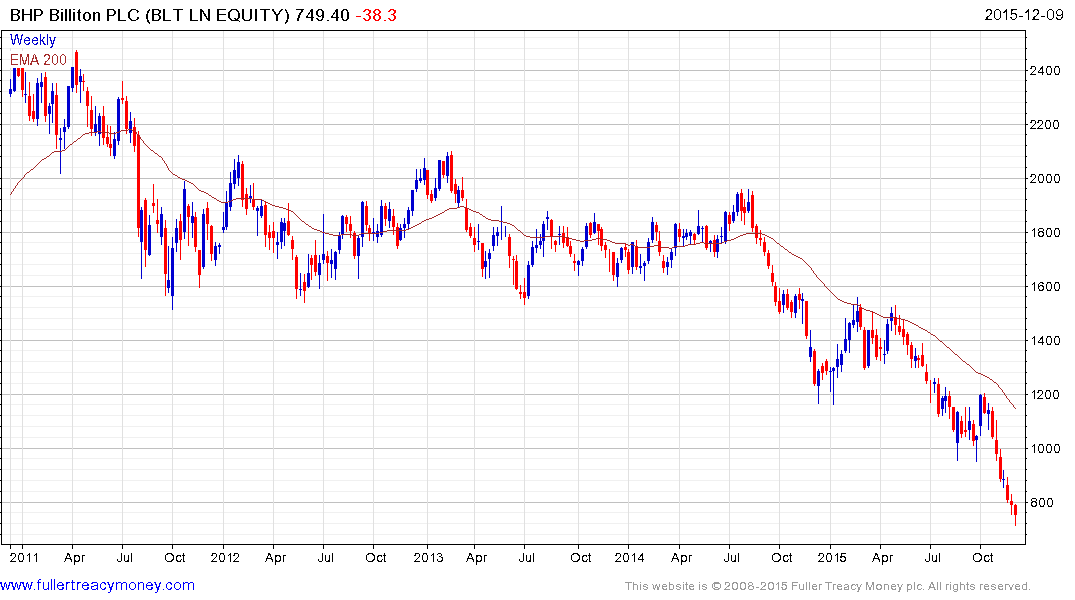Select the 800 price axis label

pyautogui.click(x=1041, y=503)
